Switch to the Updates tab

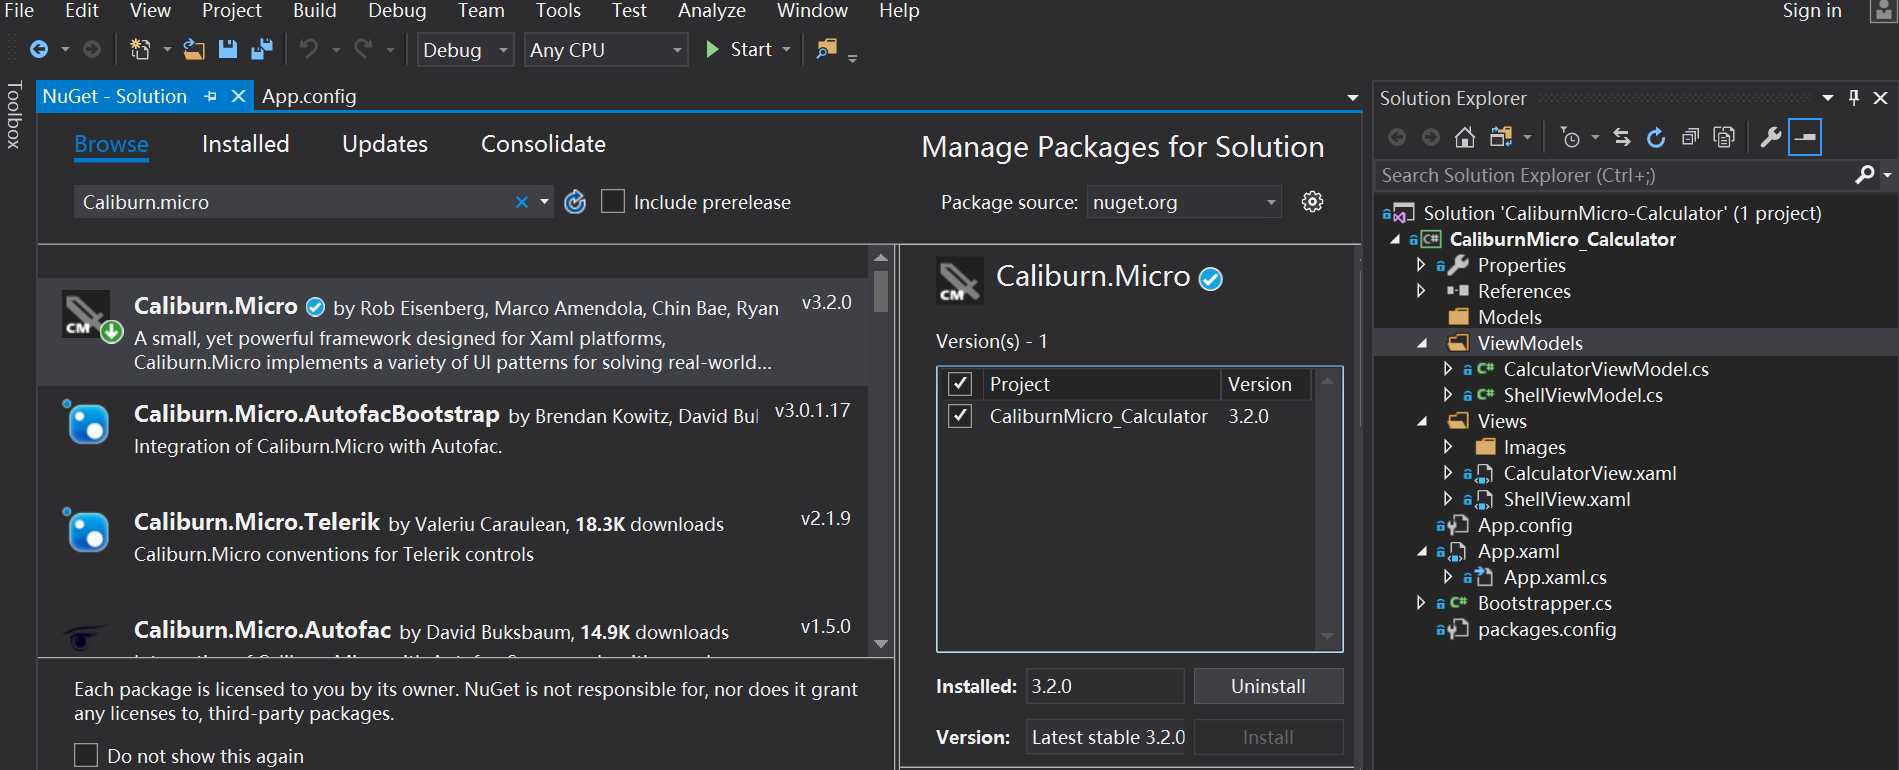(x=385, y=144)
